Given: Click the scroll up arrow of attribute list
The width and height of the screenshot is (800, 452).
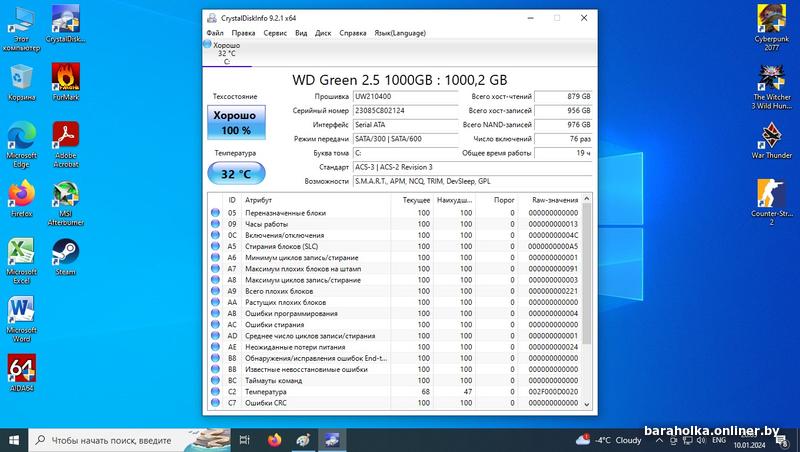Looking at the screenshot, I should pyautogui.click(x=587, y=198).
